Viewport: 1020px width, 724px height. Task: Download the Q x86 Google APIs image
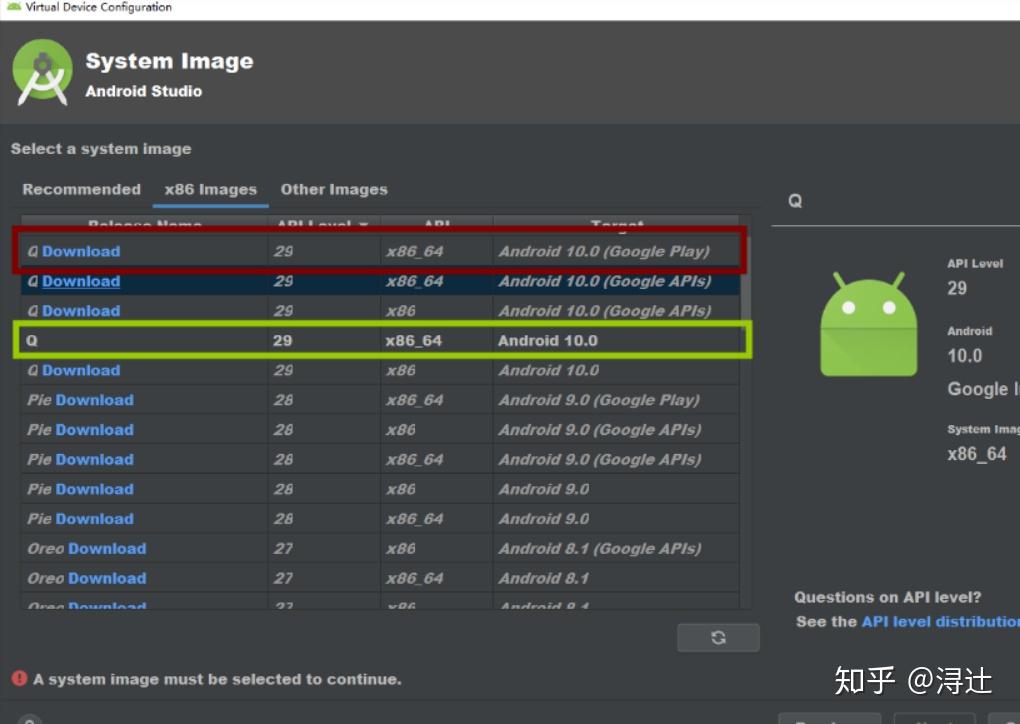coord(79,311)
